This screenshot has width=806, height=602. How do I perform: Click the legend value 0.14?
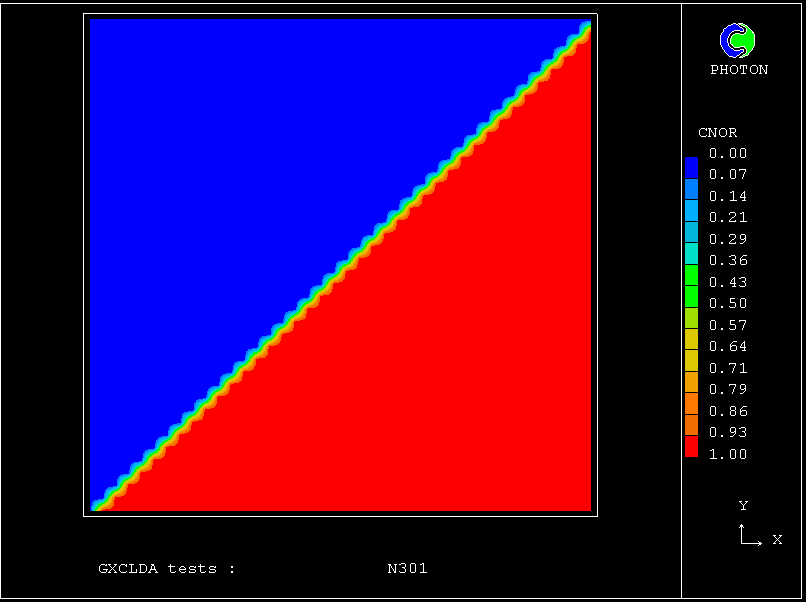[x=728, y=196]
